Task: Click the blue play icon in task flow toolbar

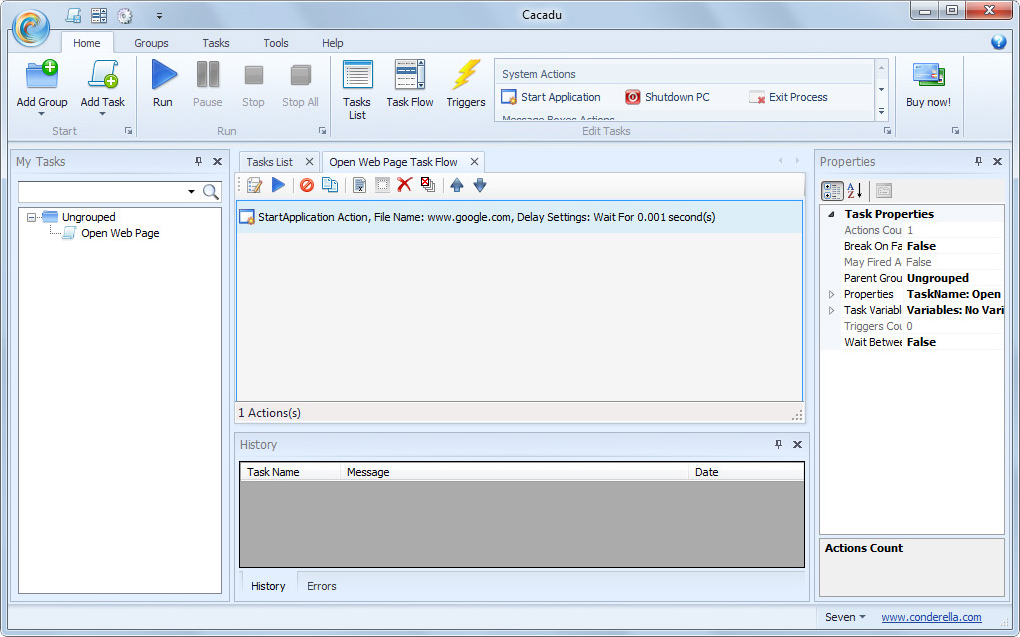Action: (x=278, y=185)
